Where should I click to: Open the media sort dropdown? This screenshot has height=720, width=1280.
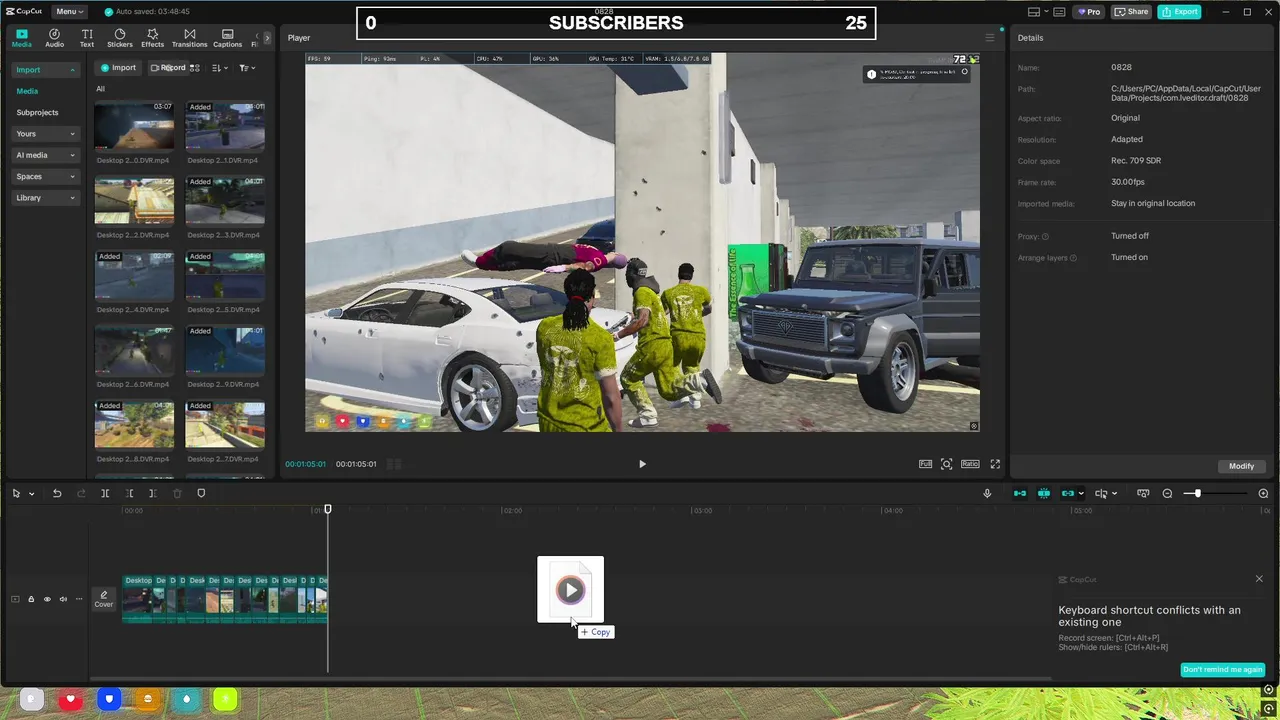click(x=220, y=68)
